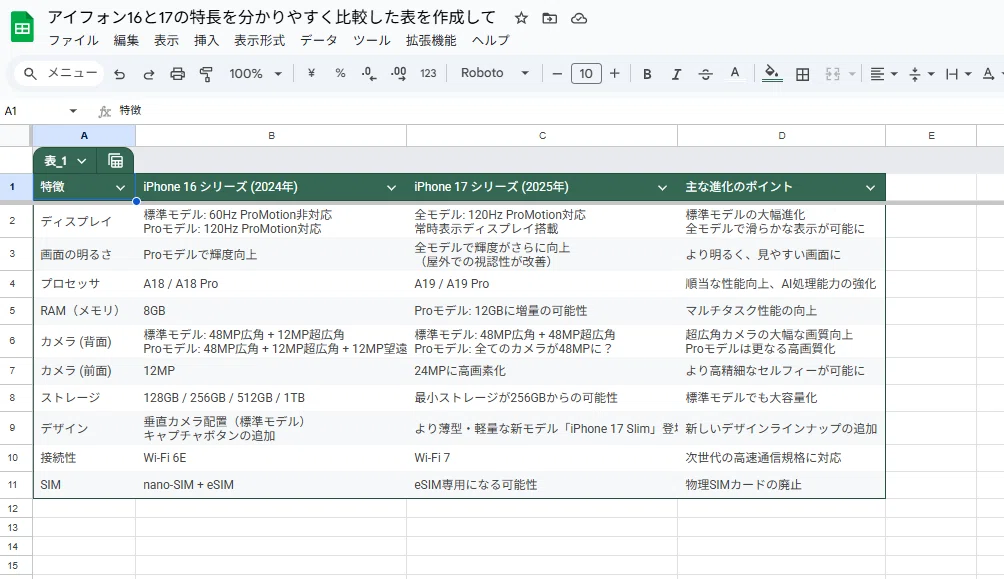1004x579 pixels.
Task: Decrease decimal places
Action: coord(369,74)
